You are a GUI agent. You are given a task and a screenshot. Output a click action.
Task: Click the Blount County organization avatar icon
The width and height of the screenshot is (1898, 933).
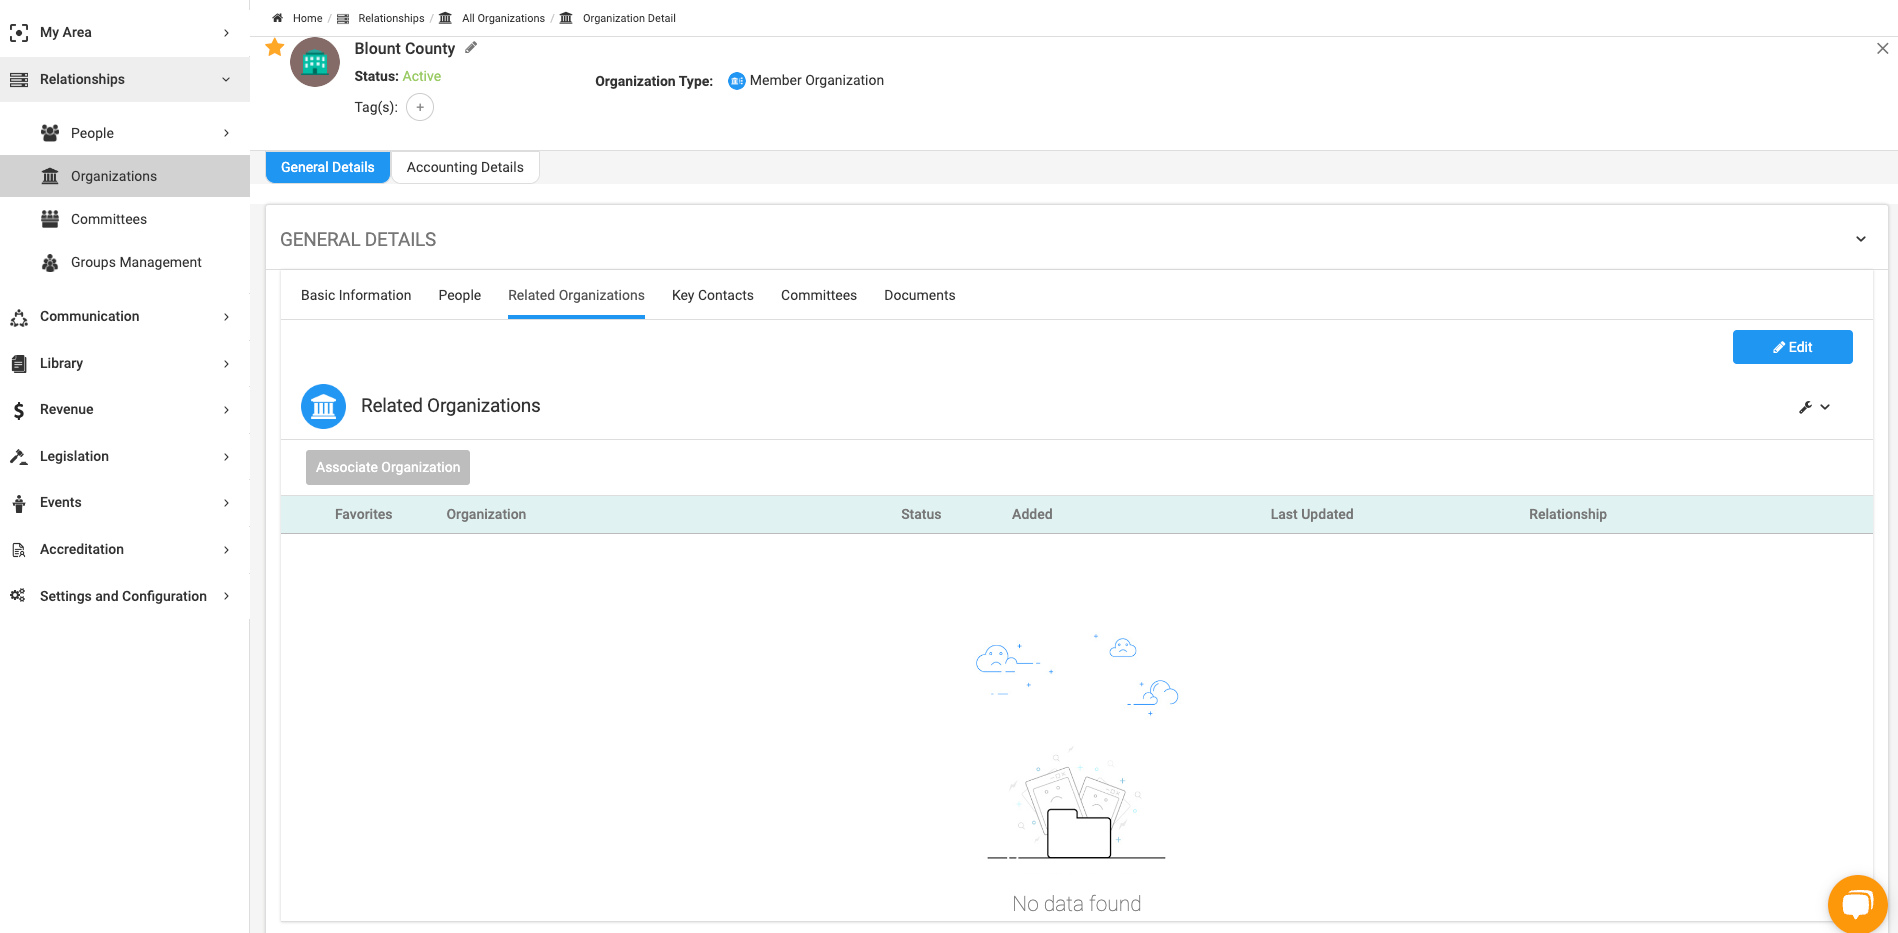click(315, 62)
